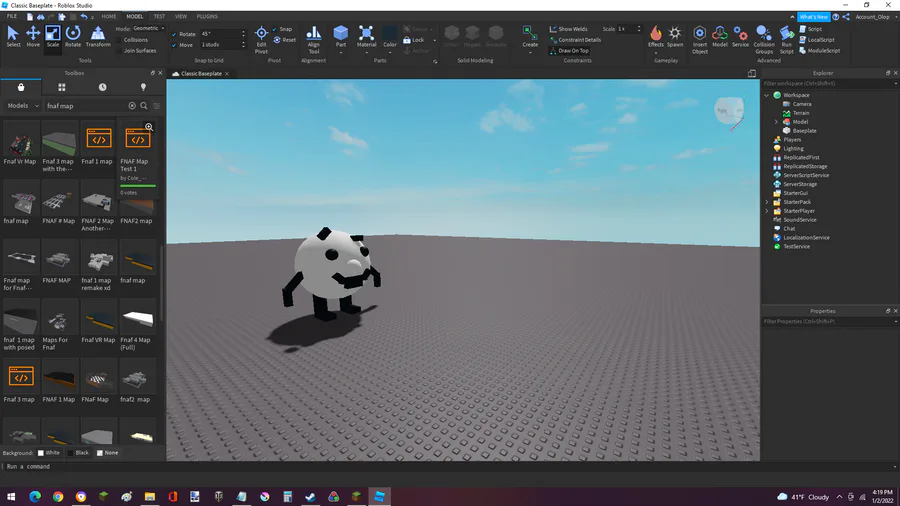Click the What's New button

point(813,17)
